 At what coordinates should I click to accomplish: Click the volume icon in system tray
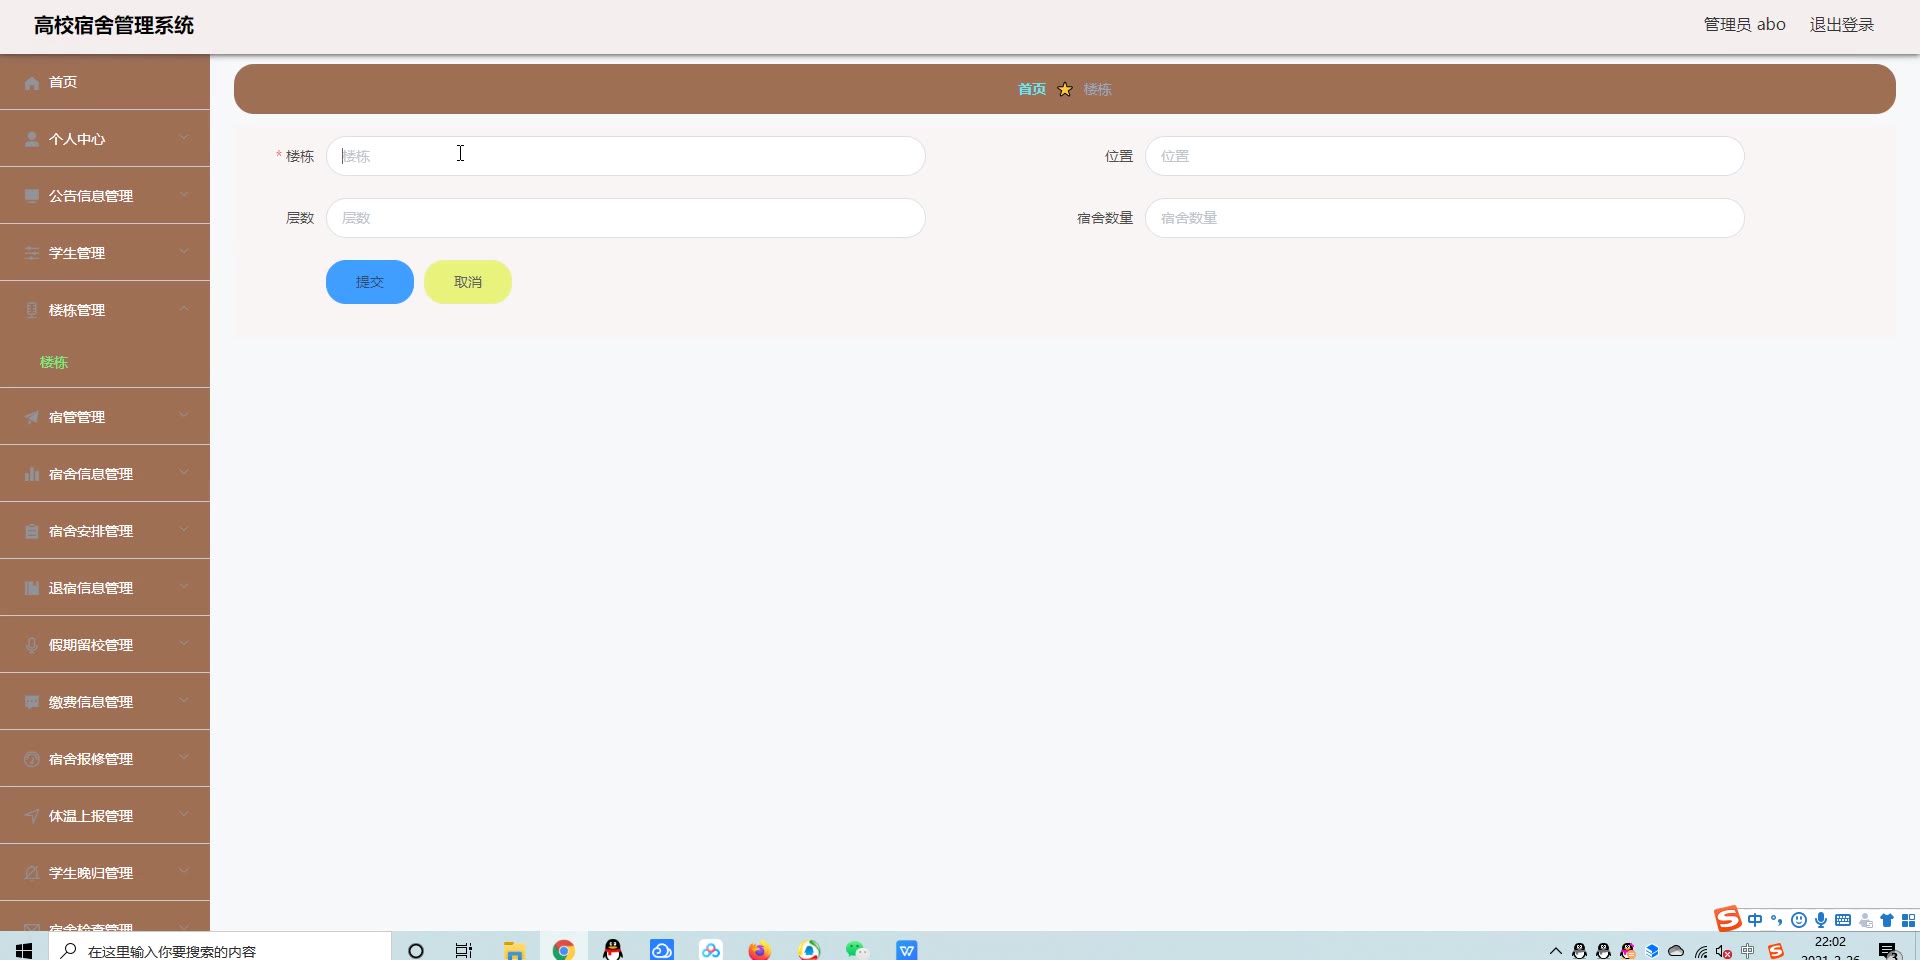pyautogui.click(x=1724, y=951)
